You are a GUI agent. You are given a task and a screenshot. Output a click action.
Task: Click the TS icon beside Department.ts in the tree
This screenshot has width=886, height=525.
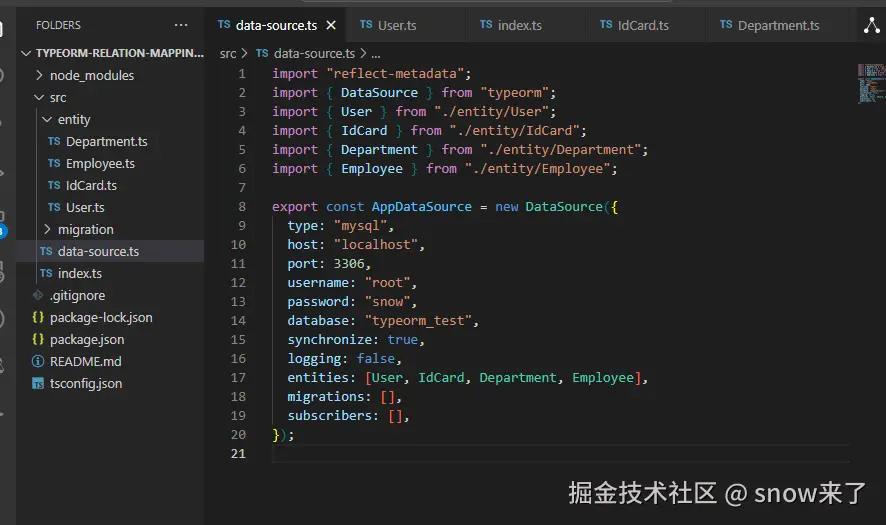[x=54, y=141]
